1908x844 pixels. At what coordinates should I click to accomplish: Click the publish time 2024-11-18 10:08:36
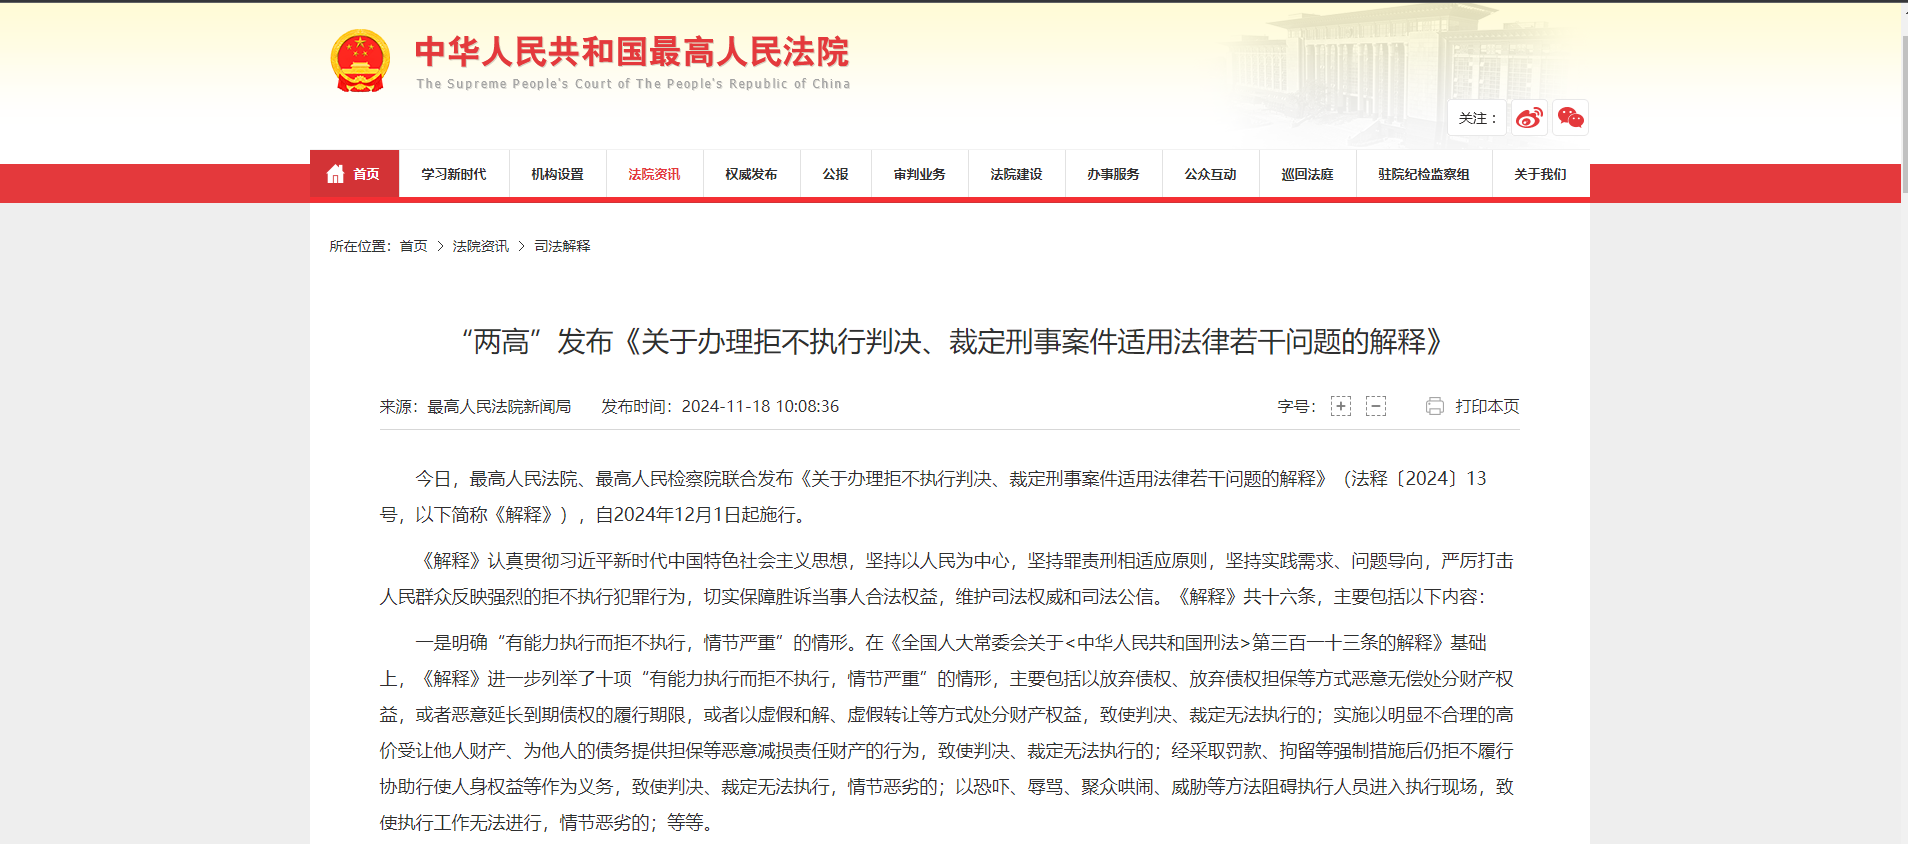tap(760, 406)
